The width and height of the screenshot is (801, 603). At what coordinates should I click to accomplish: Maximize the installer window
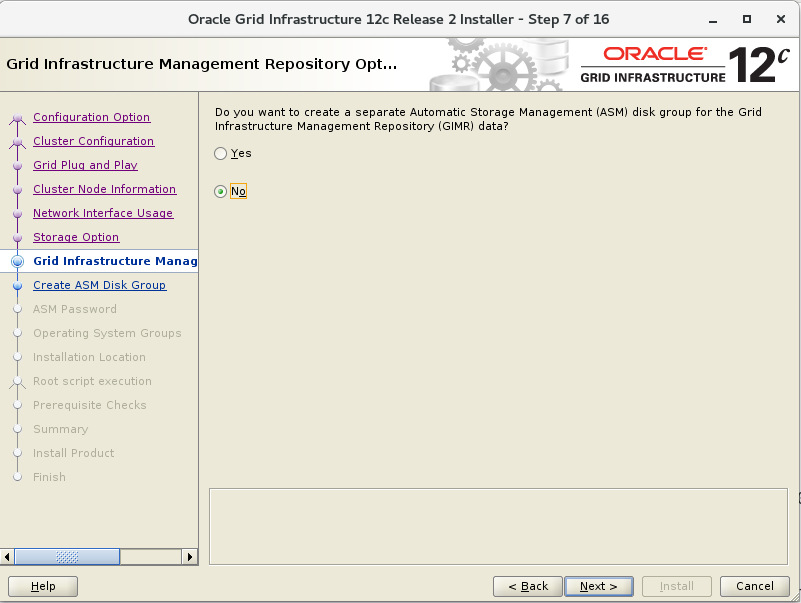(x=747, y=19)
